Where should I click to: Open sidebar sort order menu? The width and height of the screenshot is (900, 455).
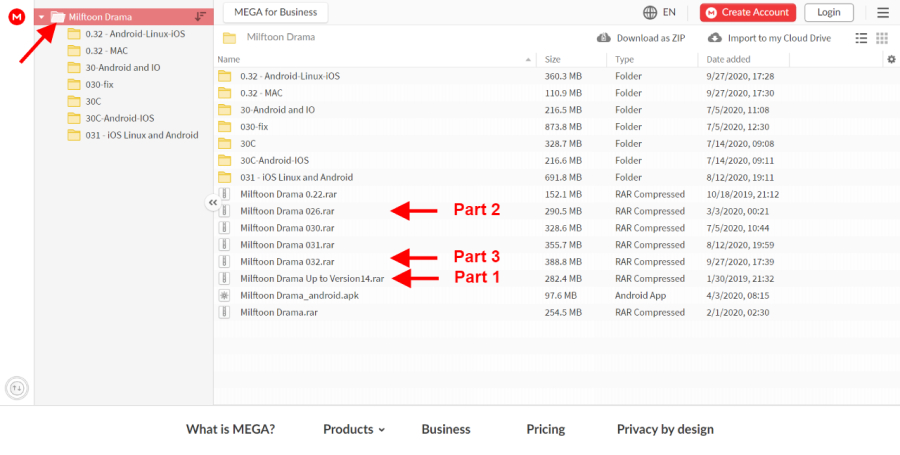click(x=200, y=17)
